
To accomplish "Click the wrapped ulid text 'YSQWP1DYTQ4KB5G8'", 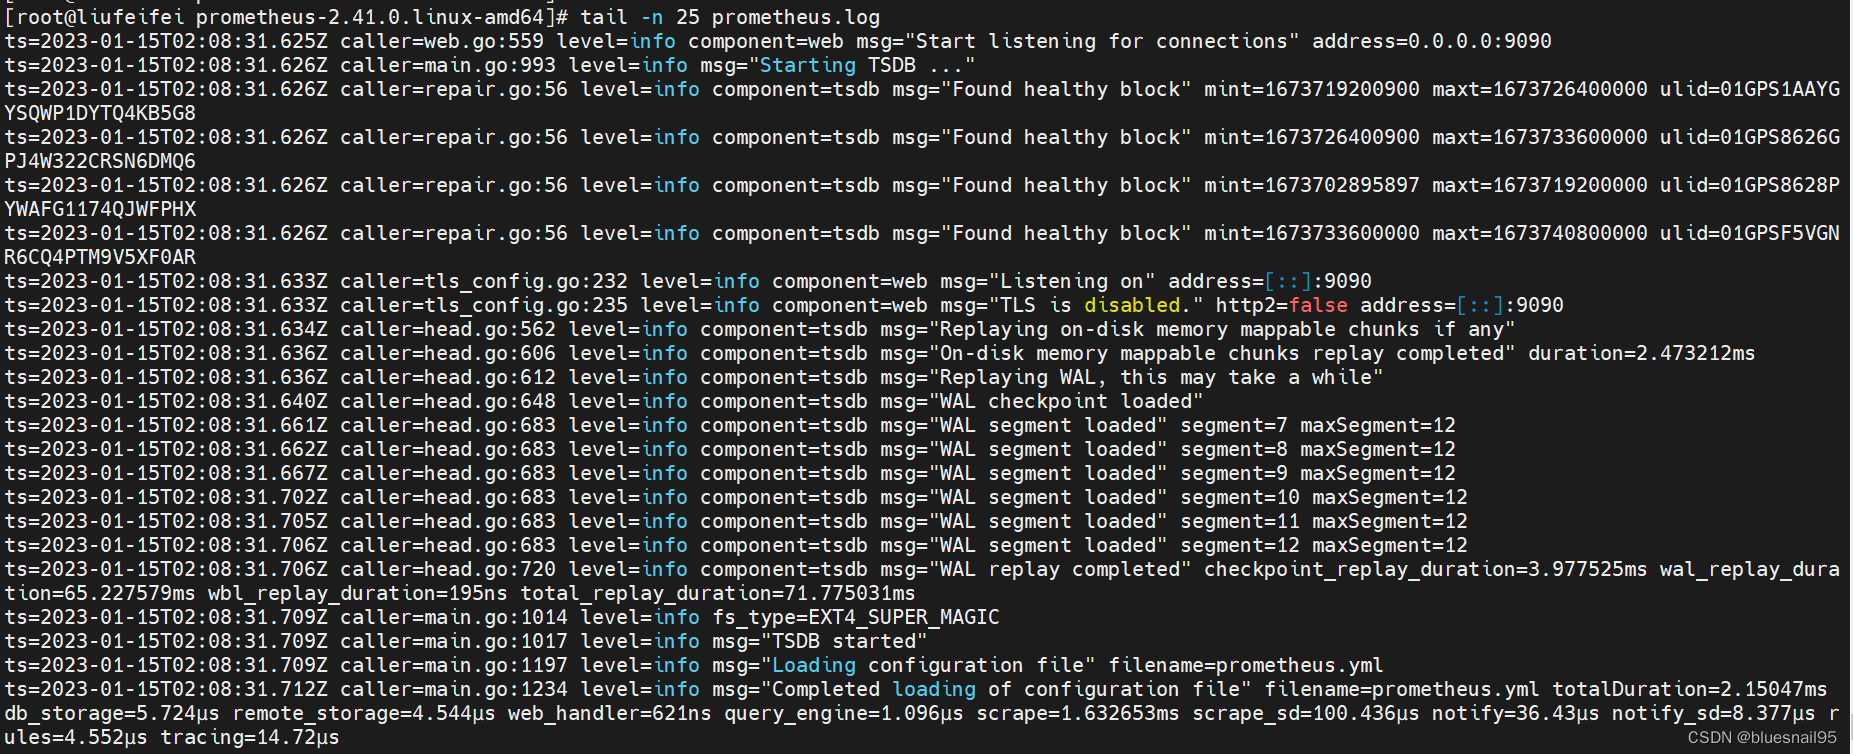I will tap(100, 113).
